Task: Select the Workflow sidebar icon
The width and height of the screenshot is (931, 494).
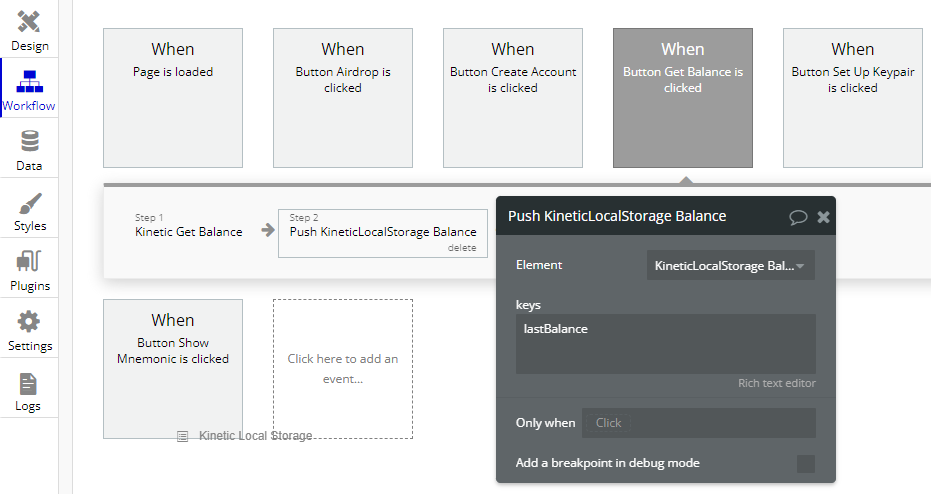Action: 29,81
